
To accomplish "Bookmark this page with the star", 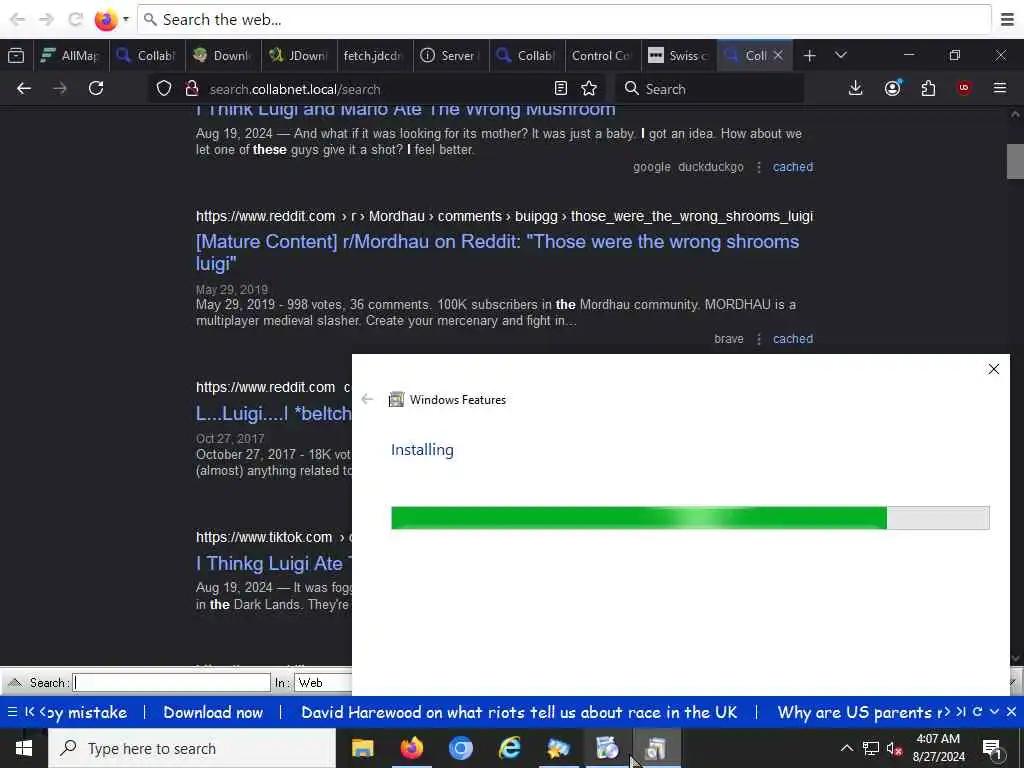I will tap(589, 89).
